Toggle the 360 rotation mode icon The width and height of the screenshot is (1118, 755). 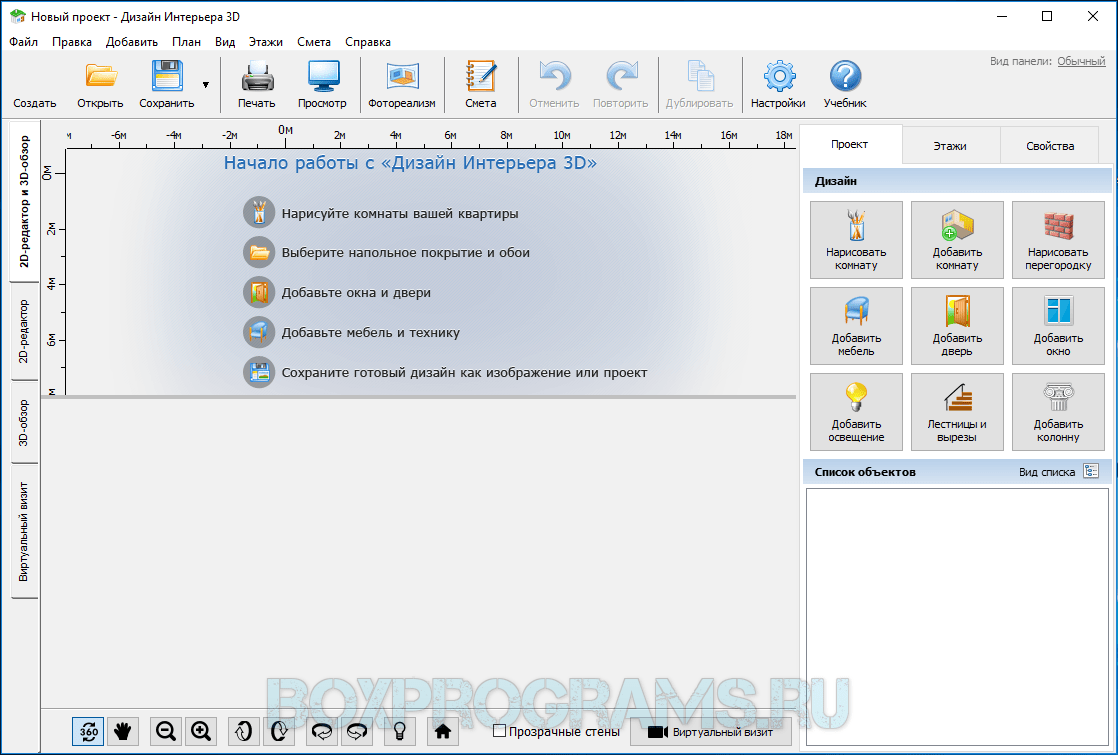pyautogui.click(x=88, y=731)
